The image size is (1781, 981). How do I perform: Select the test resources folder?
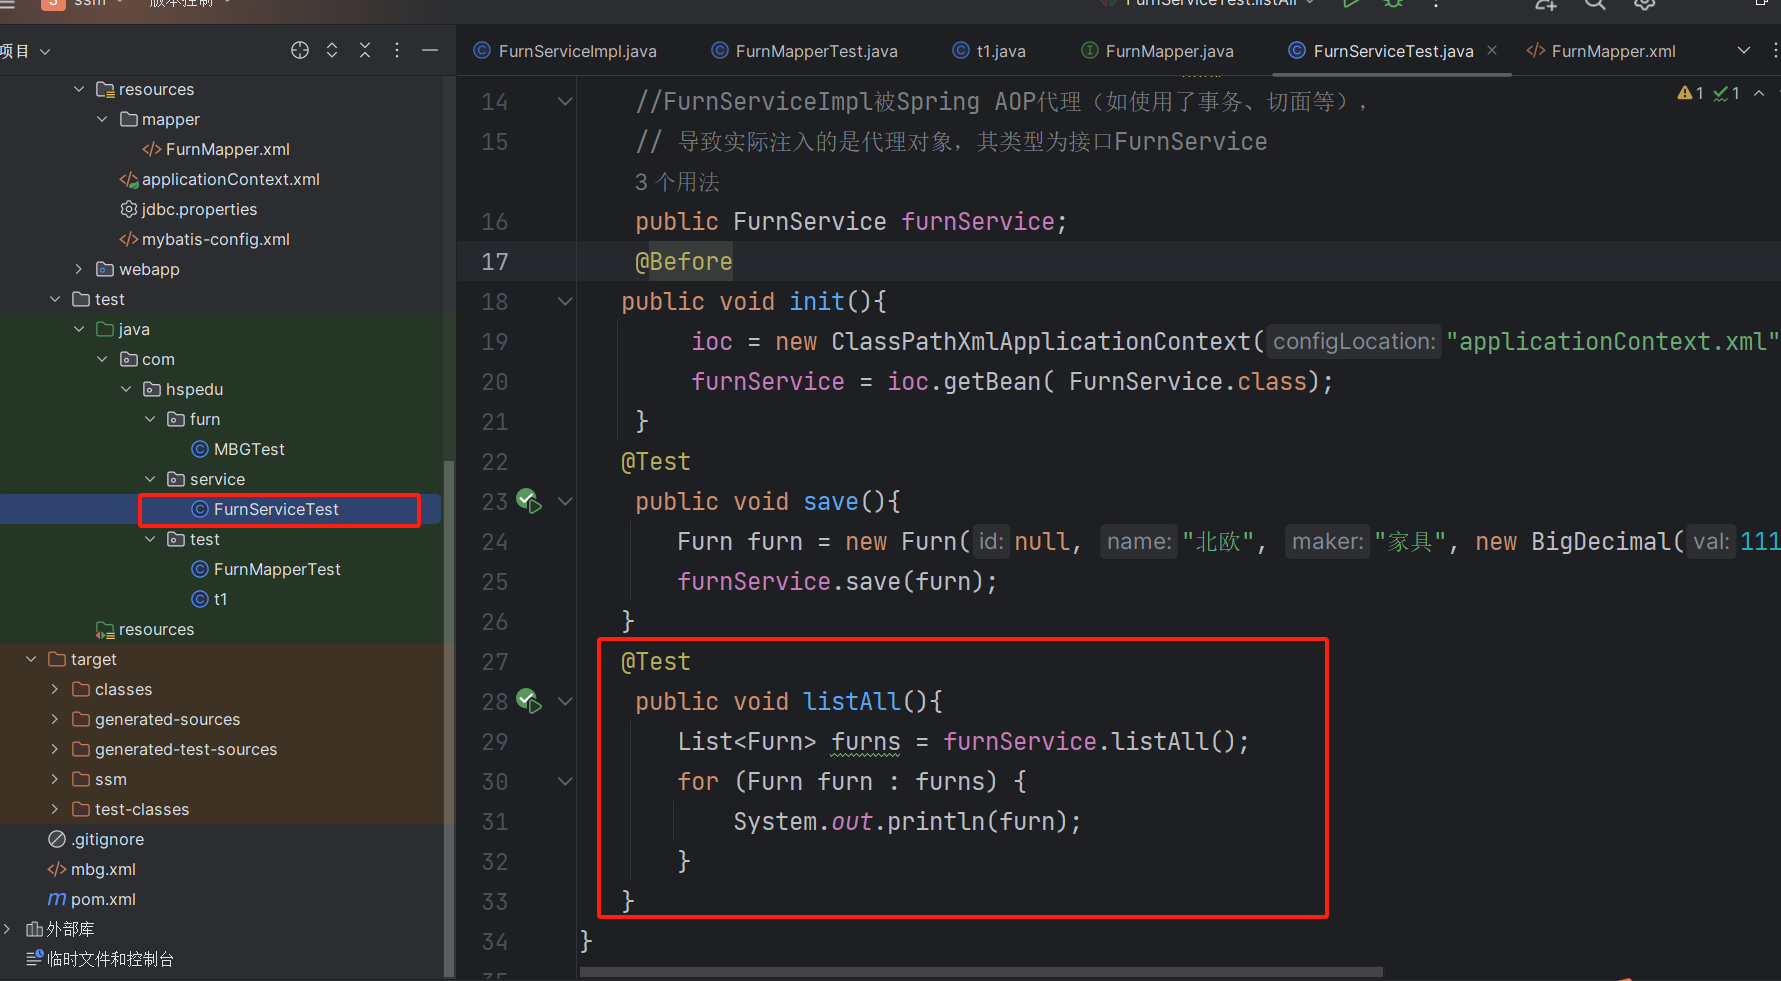tap(145, 629)
